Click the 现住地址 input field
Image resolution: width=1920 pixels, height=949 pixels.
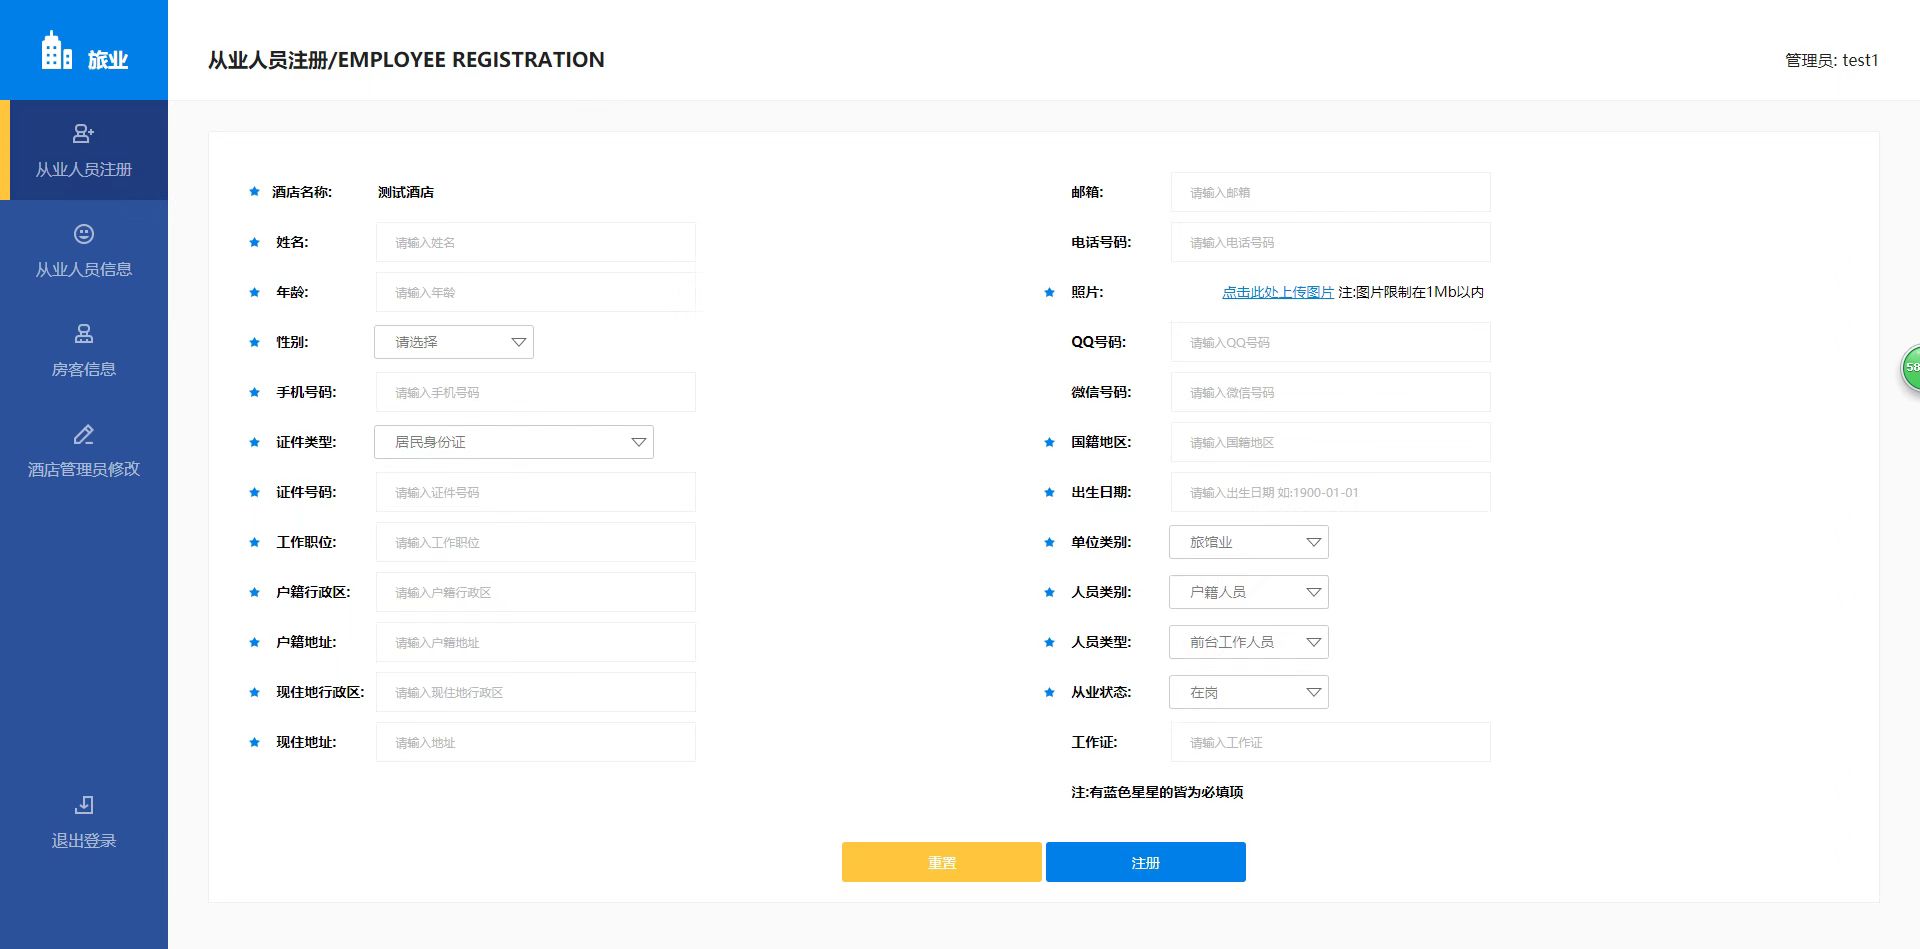536,742
